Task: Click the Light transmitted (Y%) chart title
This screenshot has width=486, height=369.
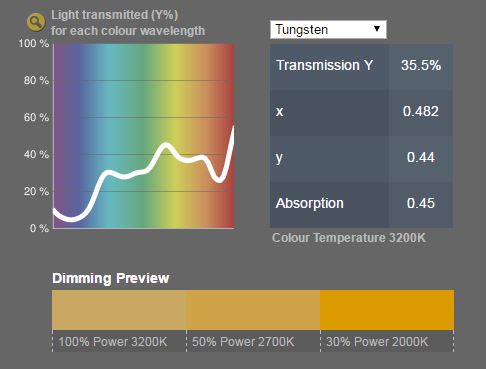Action: pyautogui.click(x=128, y=23)
